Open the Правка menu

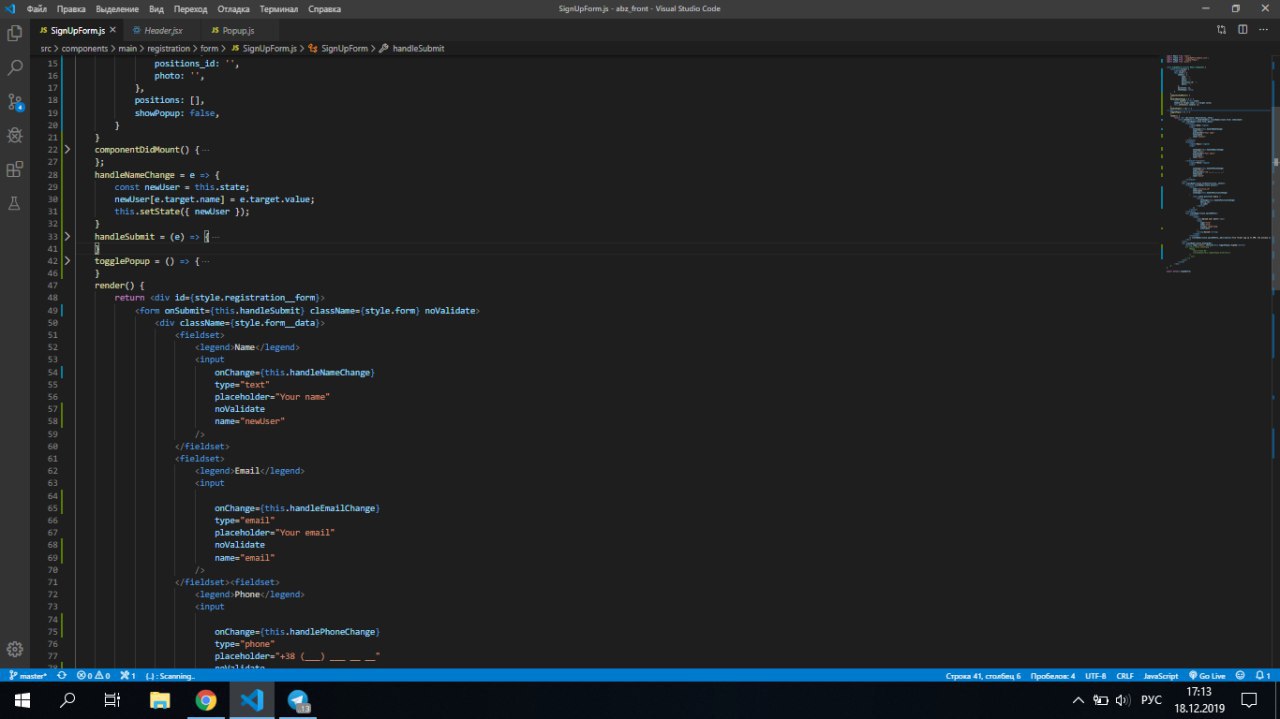coord(71,8)
